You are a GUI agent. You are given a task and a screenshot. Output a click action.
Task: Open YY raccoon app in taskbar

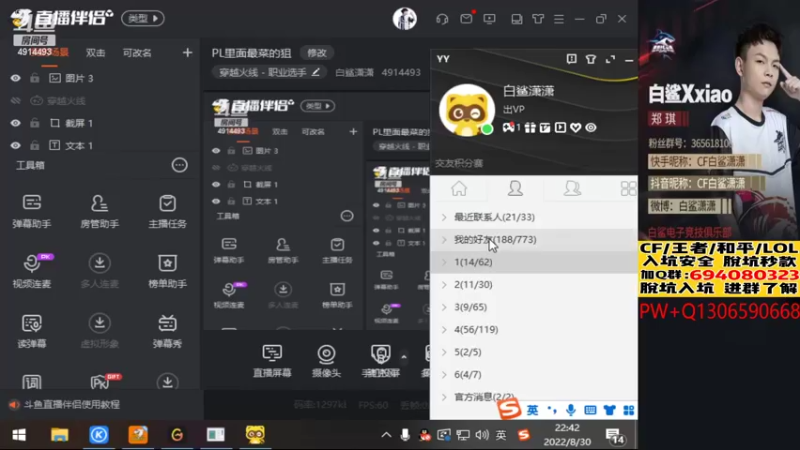[255, 435]
